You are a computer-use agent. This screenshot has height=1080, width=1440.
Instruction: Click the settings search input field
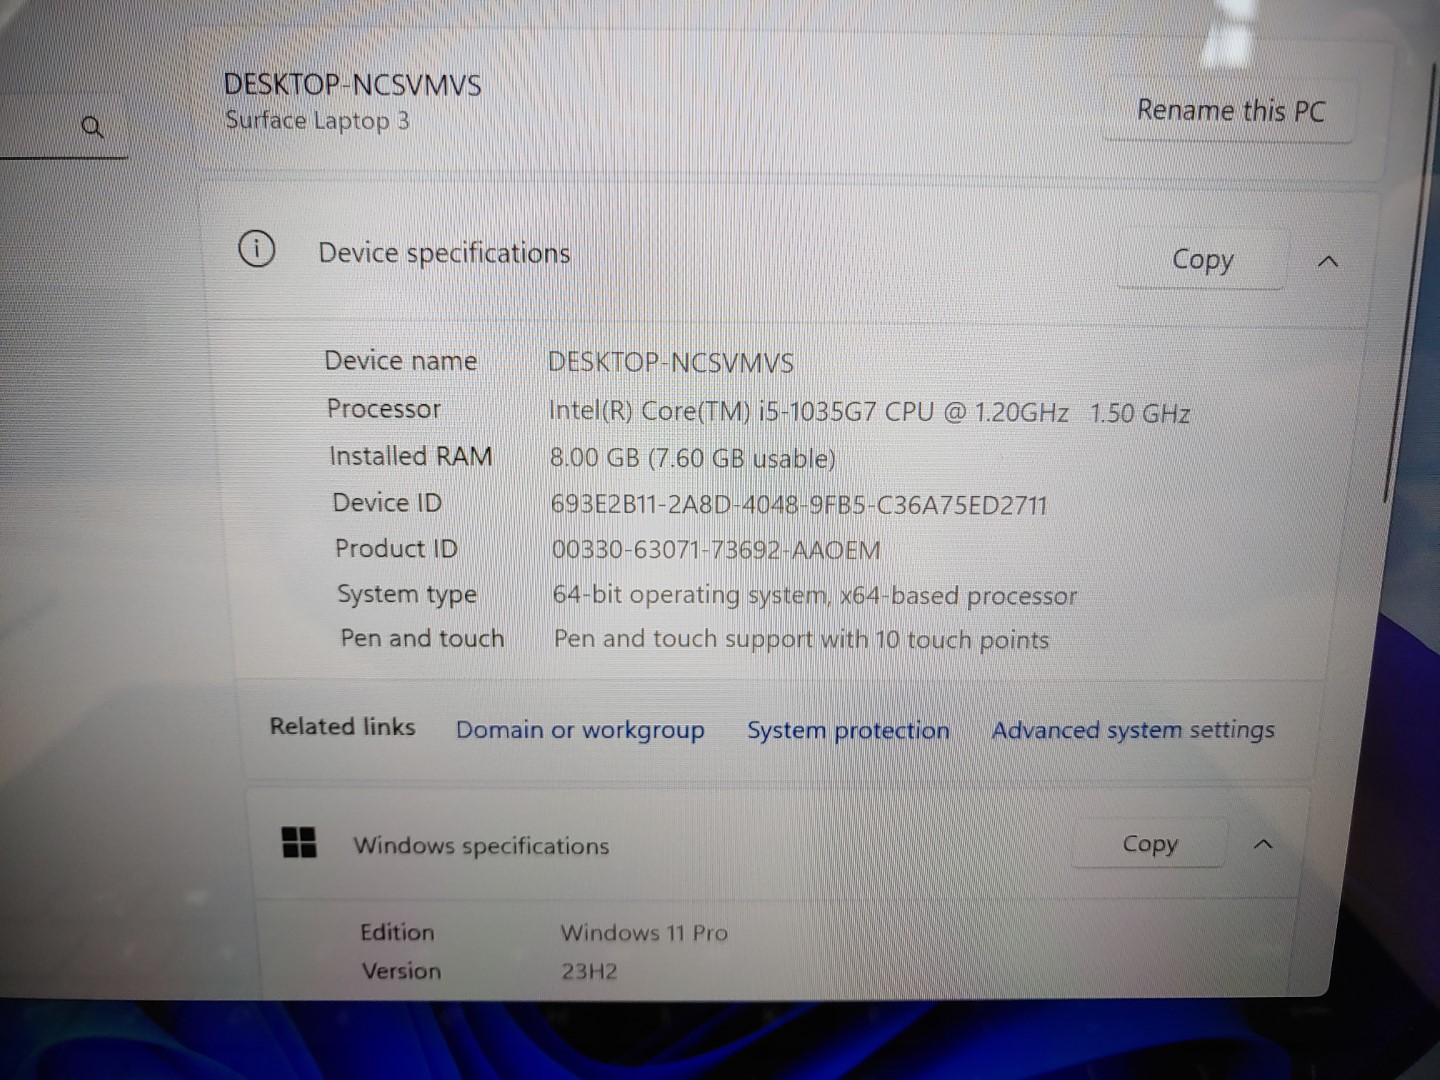click(64, 128)
